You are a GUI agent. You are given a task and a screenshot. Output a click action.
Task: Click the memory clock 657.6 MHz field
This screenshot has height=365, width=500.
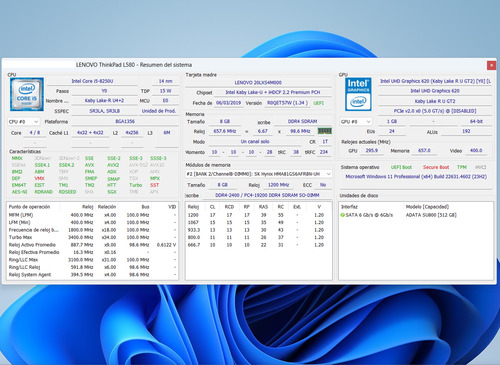coord(225,131)
